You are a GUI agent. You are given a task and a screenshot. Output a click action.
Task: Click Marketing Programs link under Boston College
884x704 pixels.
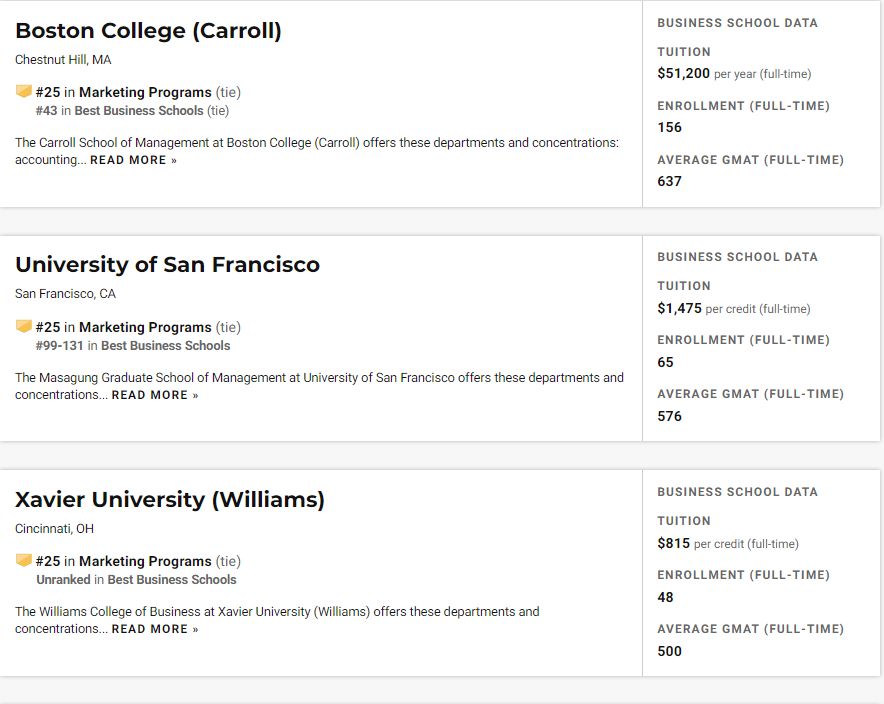click(145, 92)
